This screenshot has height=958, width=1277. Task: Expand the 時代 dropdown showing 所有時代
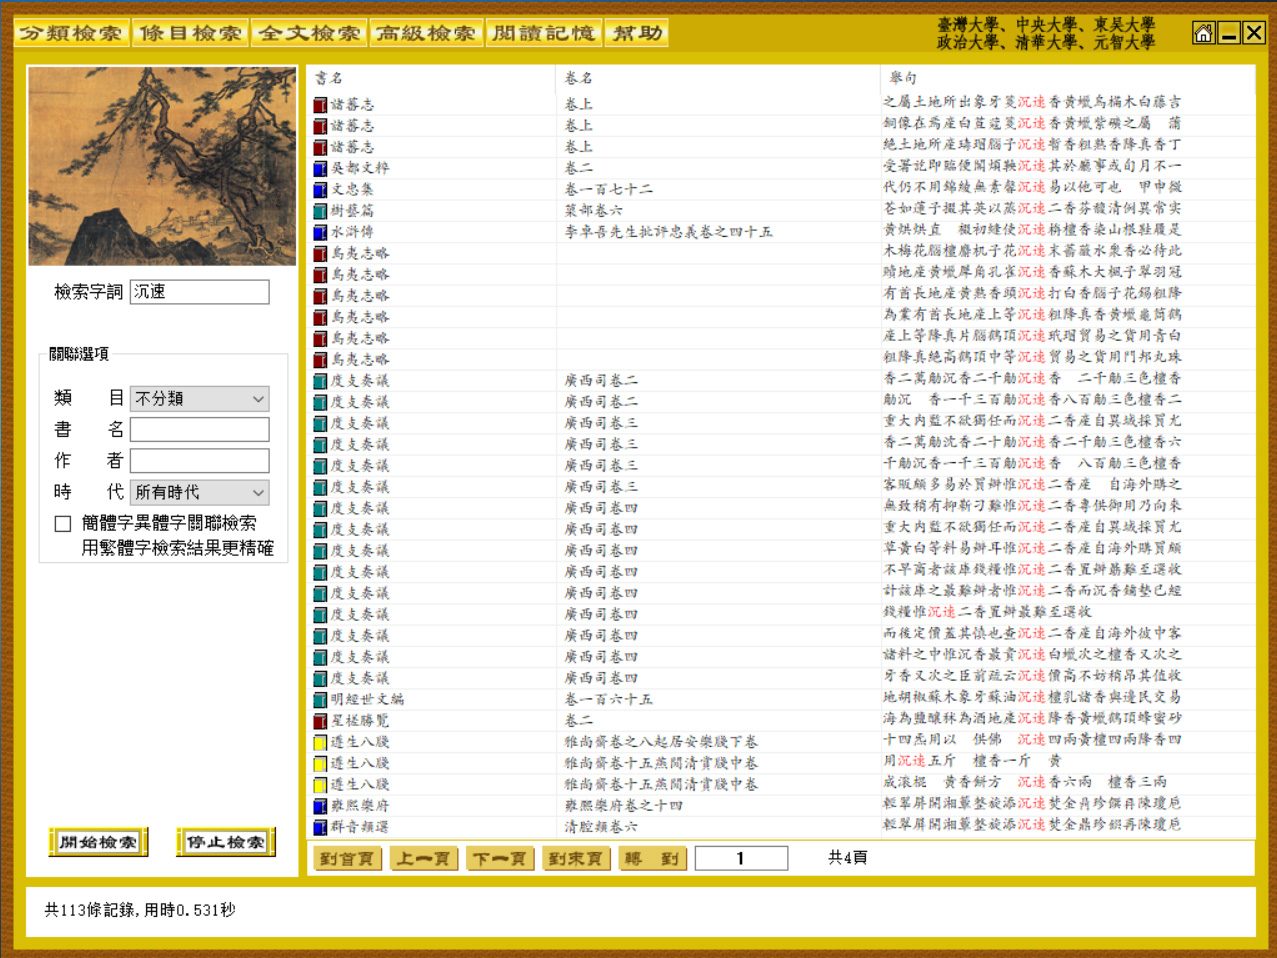tap(199, 492)
